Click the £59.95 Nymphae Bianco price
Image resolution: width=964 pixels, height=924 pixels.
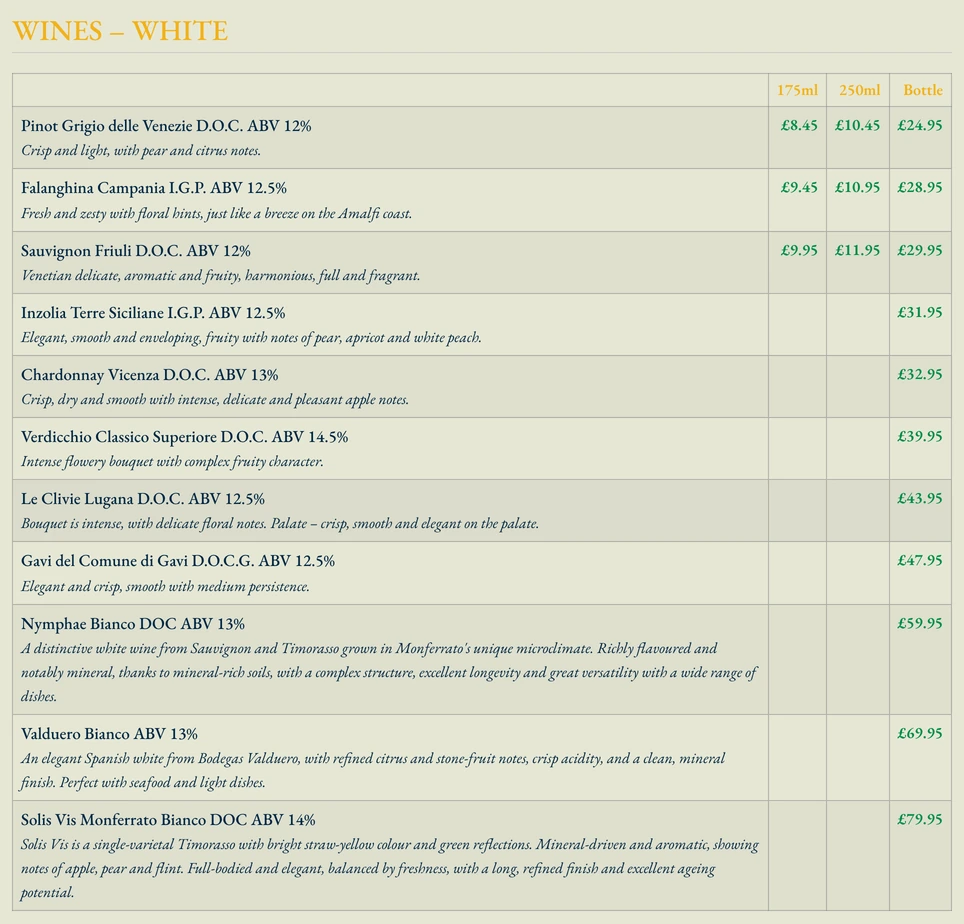[919, 623]
